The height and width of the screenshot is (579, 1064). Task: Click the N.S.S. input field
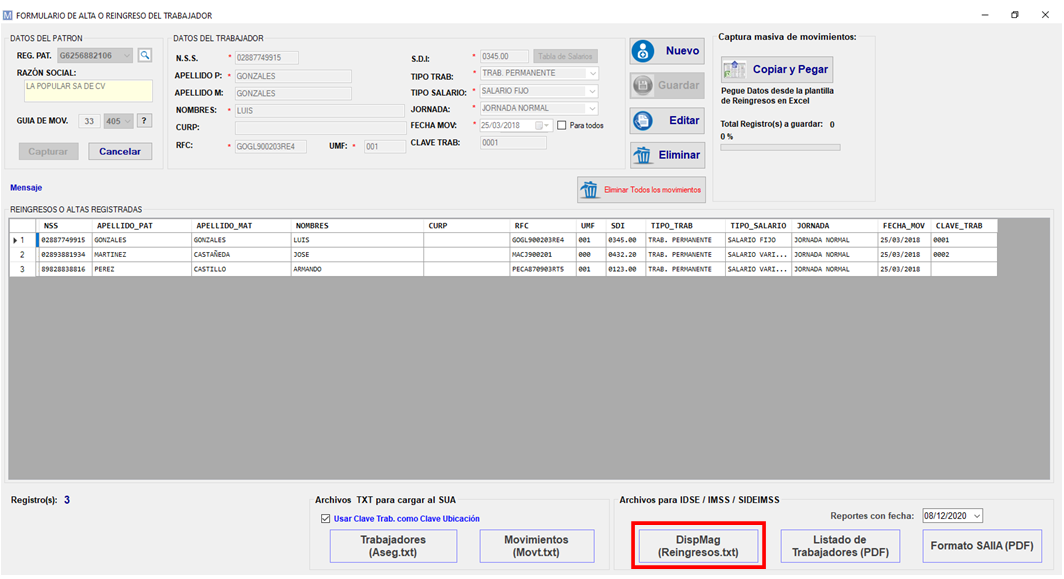(267, 58)
